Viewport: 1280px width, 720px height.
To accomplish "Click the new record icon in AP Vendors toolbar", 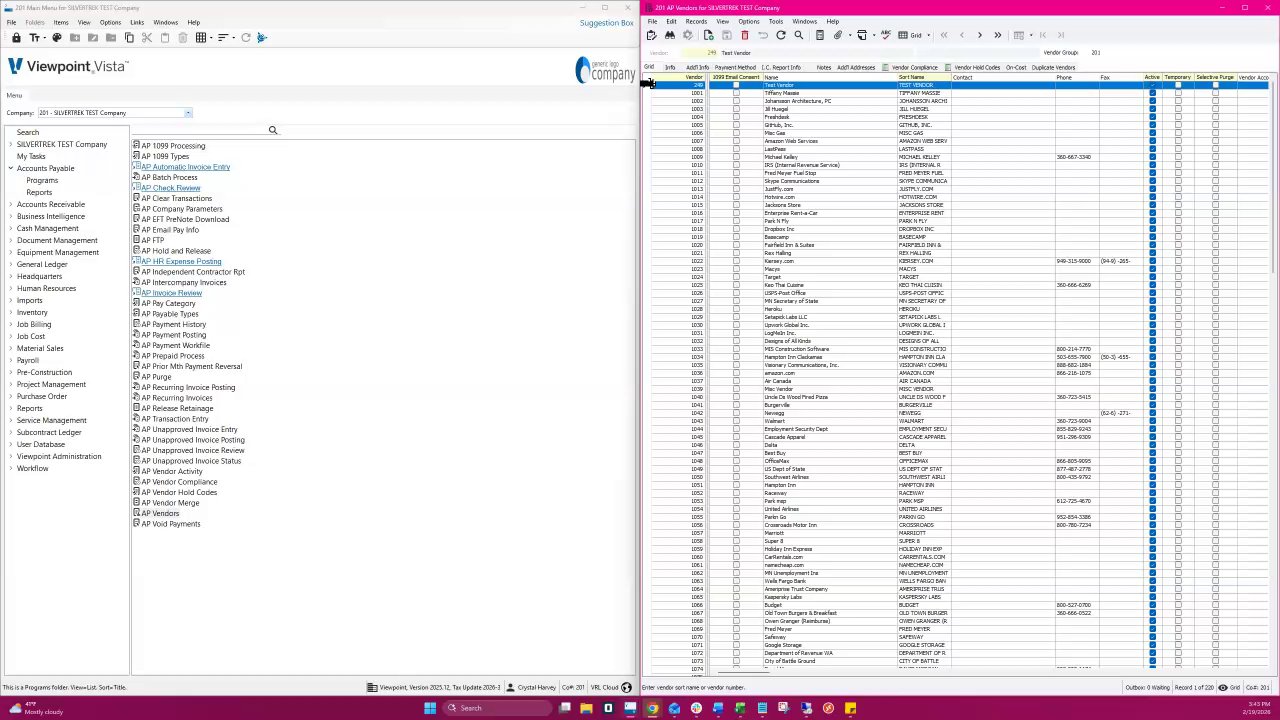I will click(x=708, y=35).
